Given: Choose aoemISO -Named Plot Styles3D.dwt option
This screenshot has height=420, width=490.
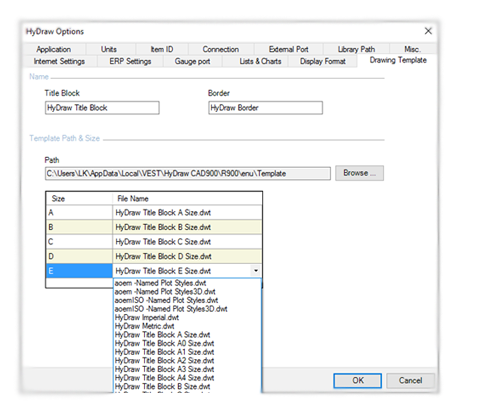Looking at the screenshot, I should [187, 309].
